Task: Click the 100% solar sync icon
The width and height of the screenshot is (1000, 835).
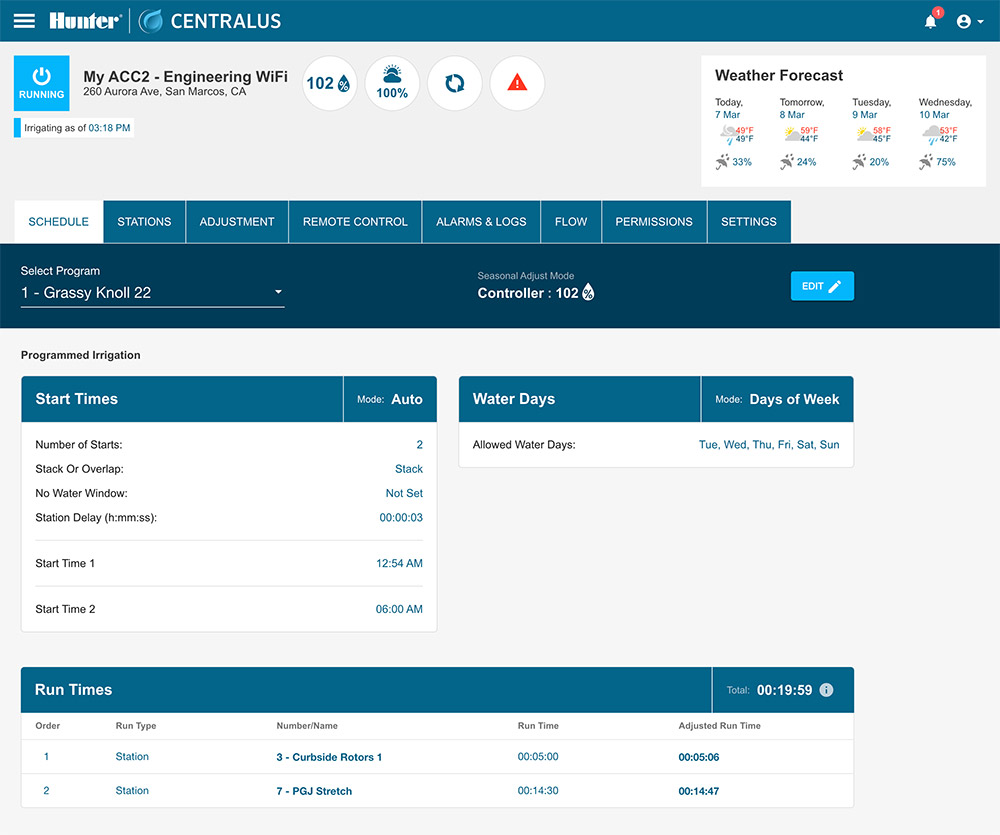Action: pos(392,83)
